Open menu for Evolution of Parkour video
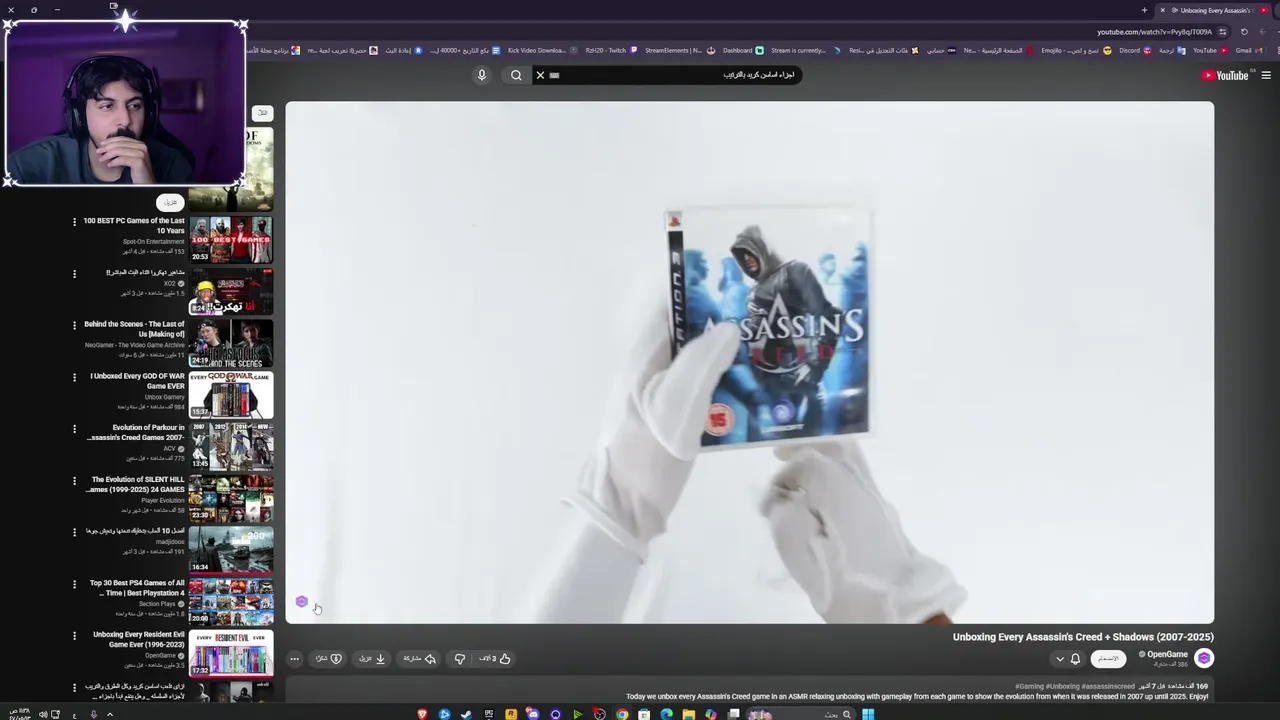The image size is (1280, 720). click(74, 429)
